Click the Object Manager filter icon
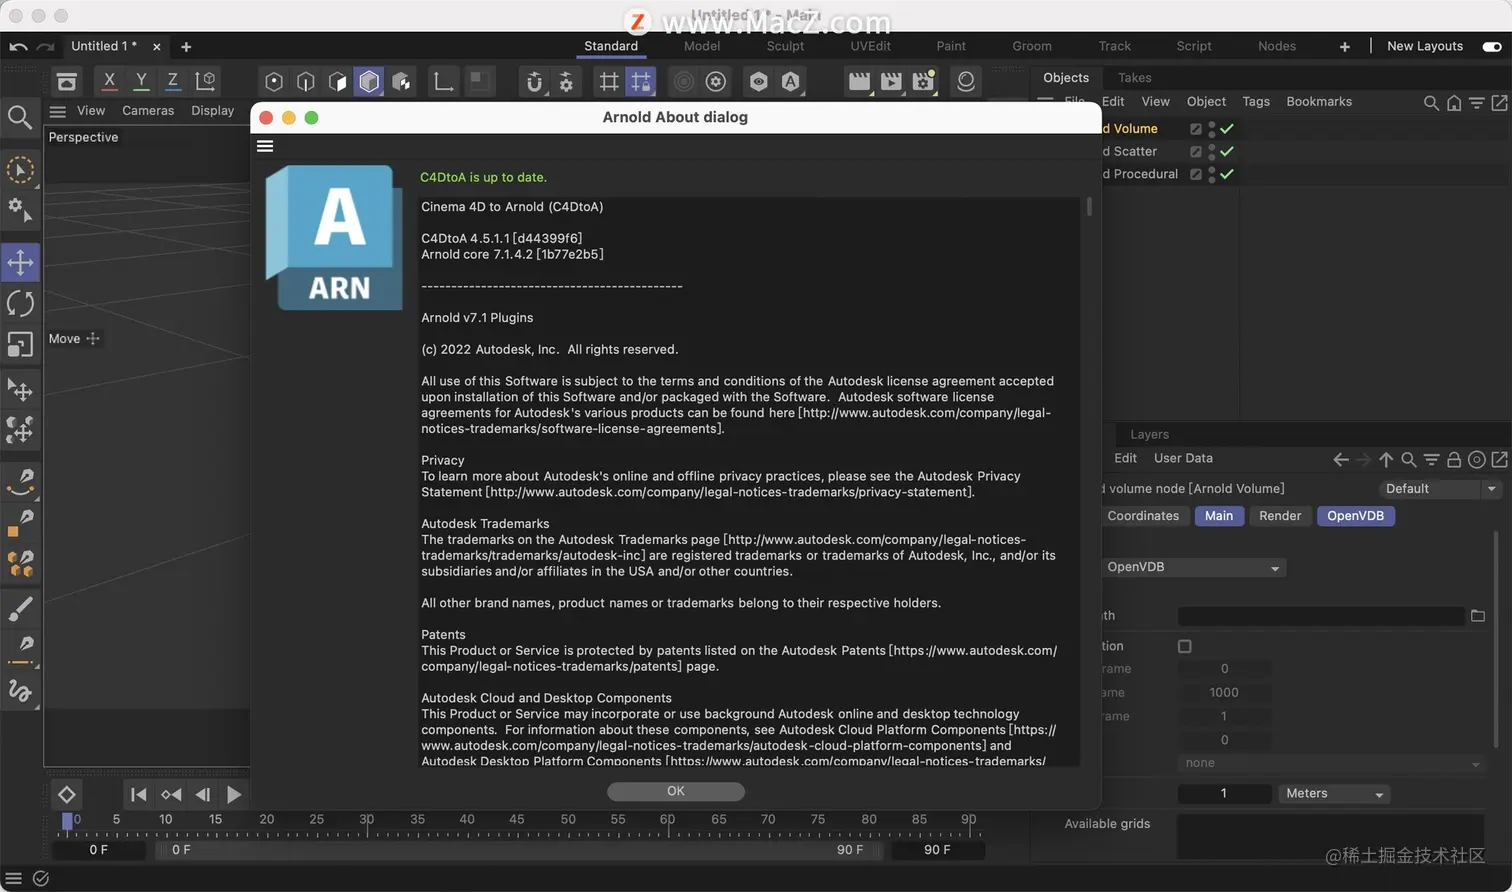 coord(1477,102)
